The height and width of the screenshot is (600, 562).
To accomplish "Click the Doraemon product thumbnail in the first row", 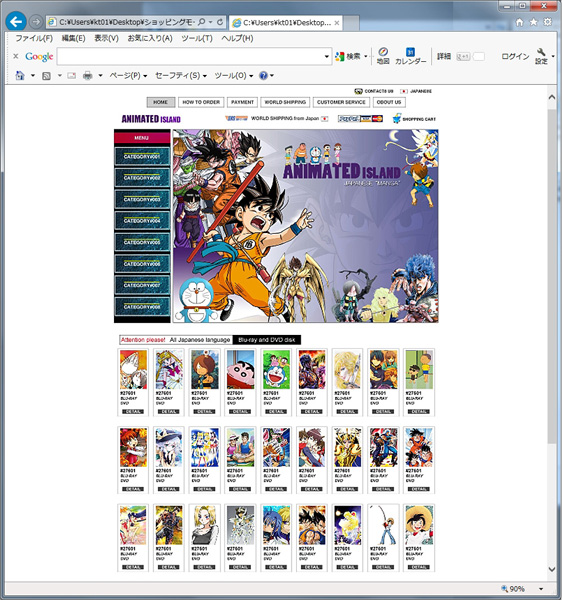I will coord(276,369).
